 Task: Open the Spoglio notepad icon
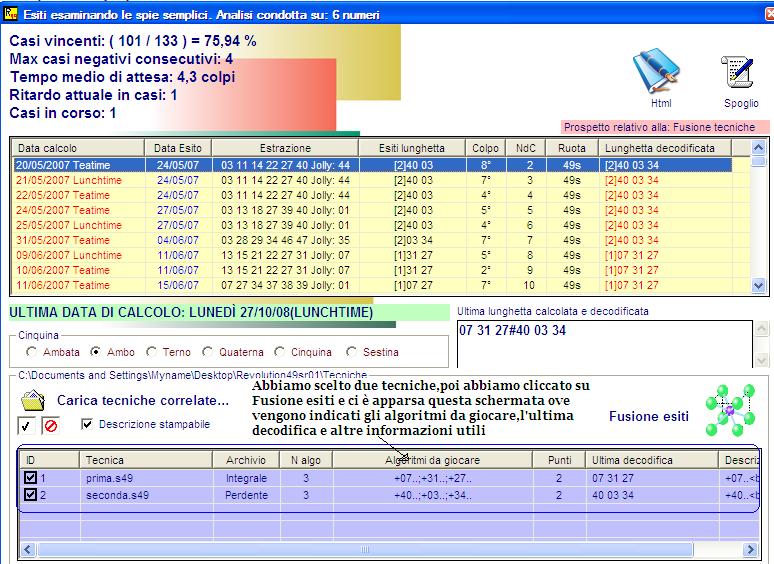click(x=739, y=72)
